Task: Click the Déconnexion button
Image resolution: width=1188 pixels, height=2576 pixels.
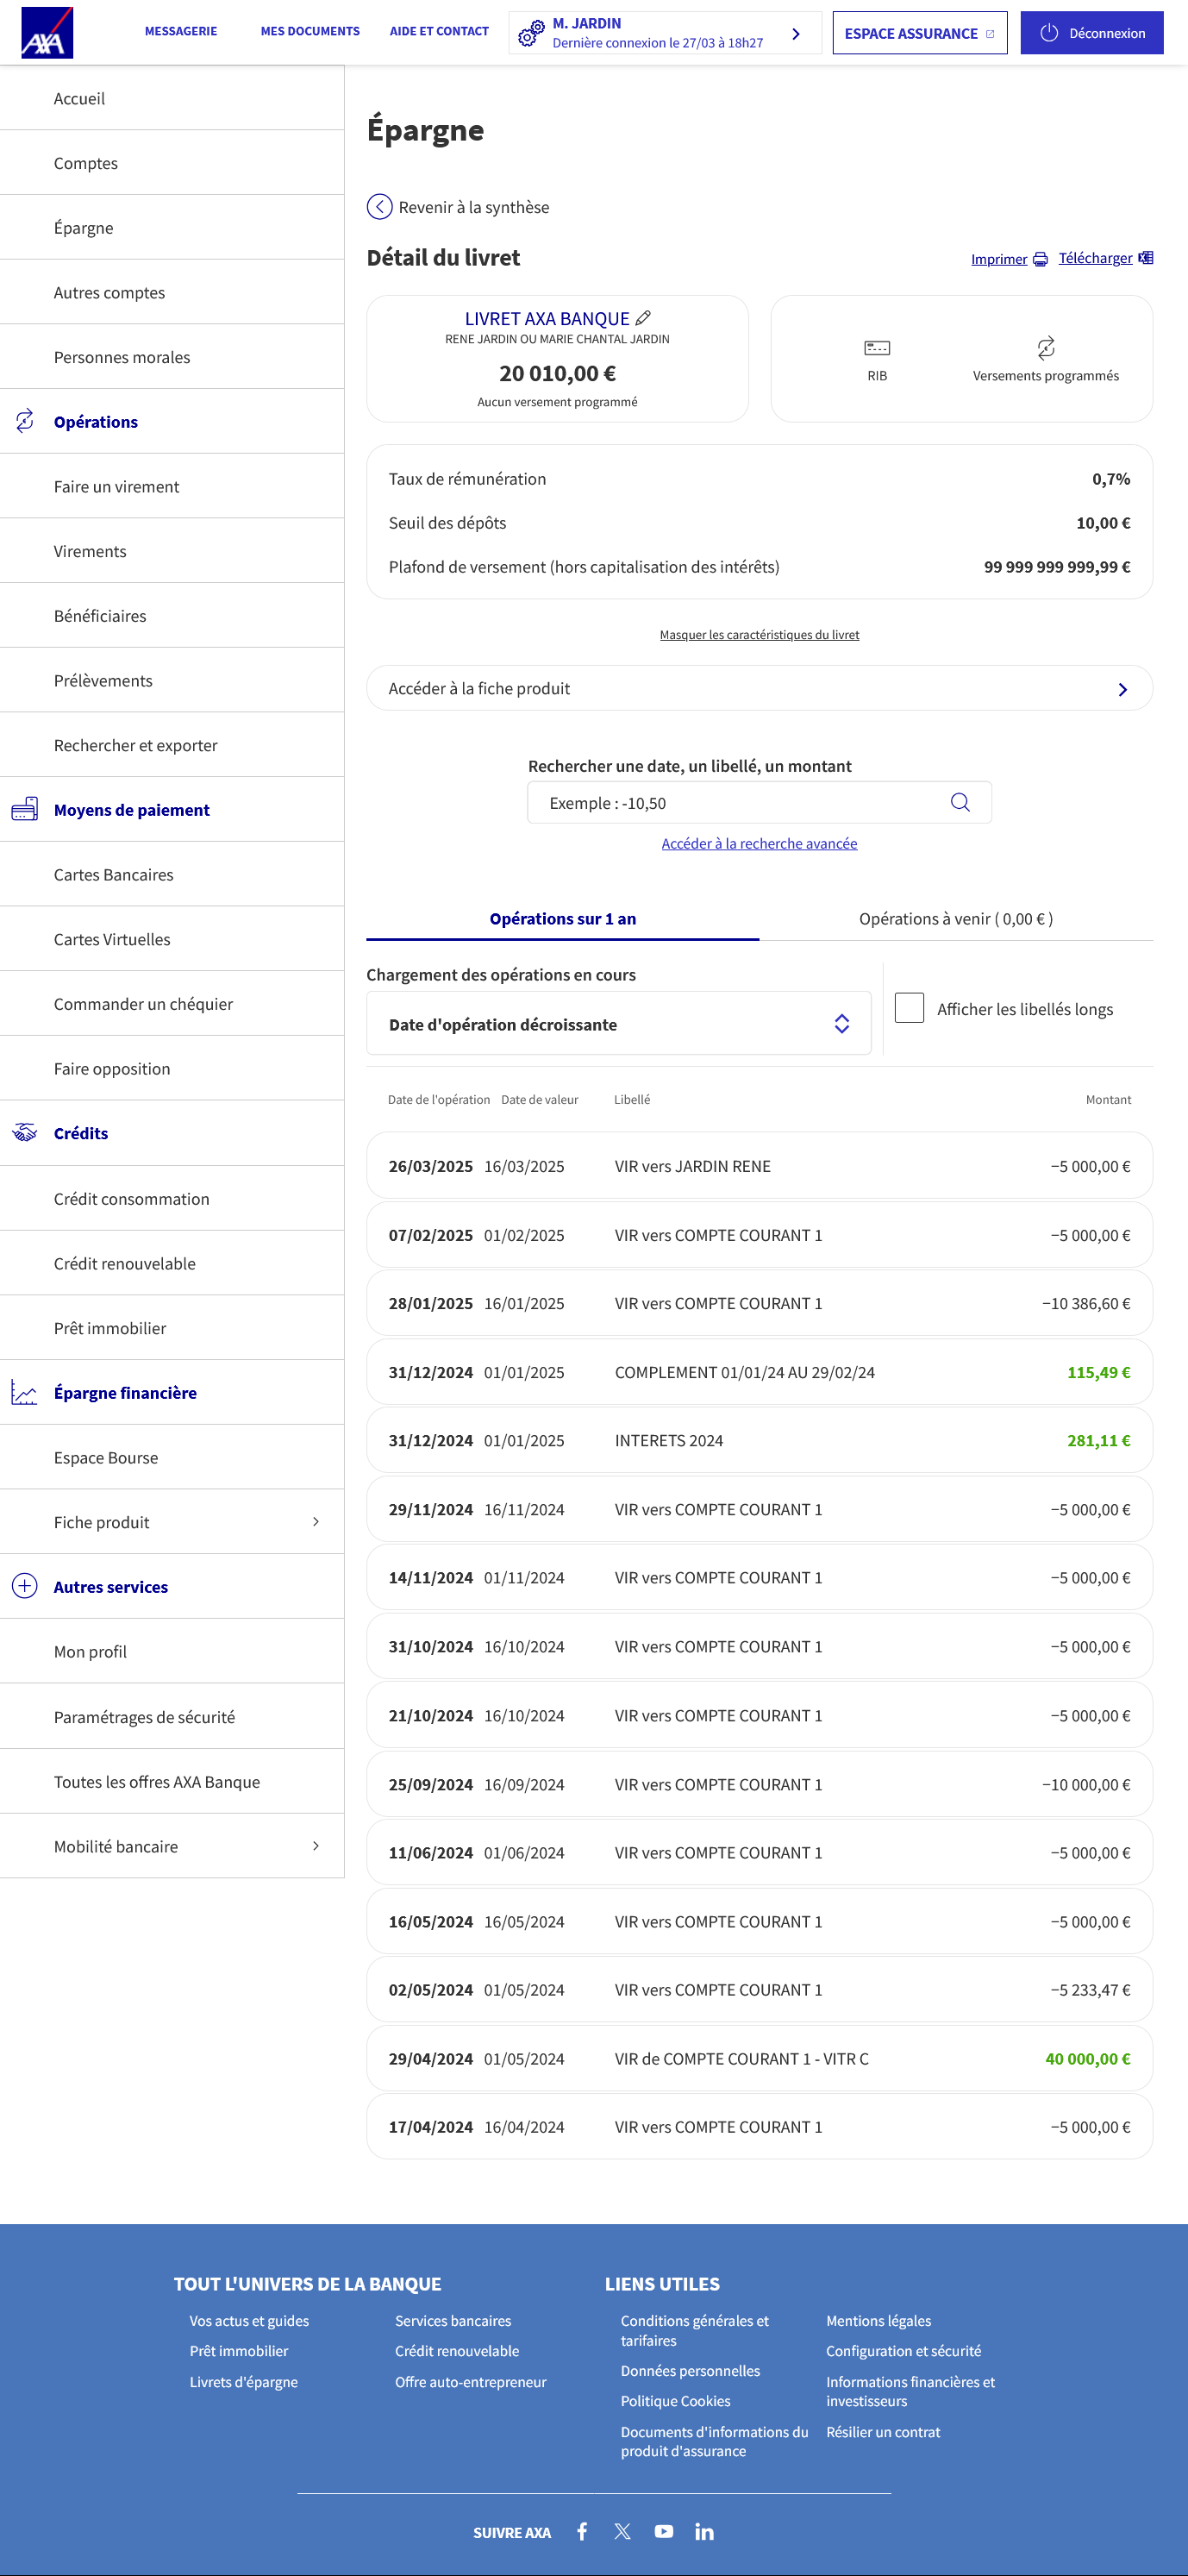Action: (x=1091, y=33)
